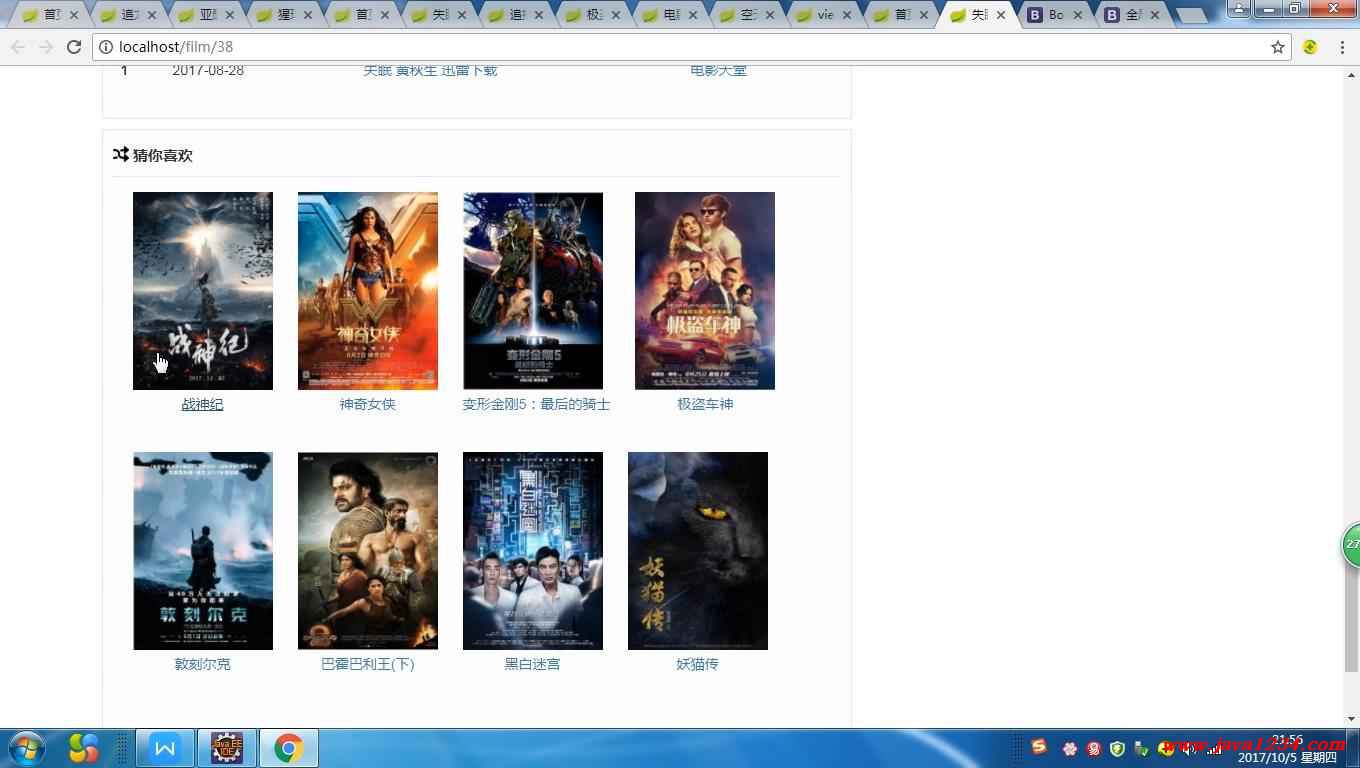The width and height of the screenshot is (1360, 768).
Task: Switch to the Java EE IDE taskbar app
Action: pyautogui.click(x=227, y=748)
